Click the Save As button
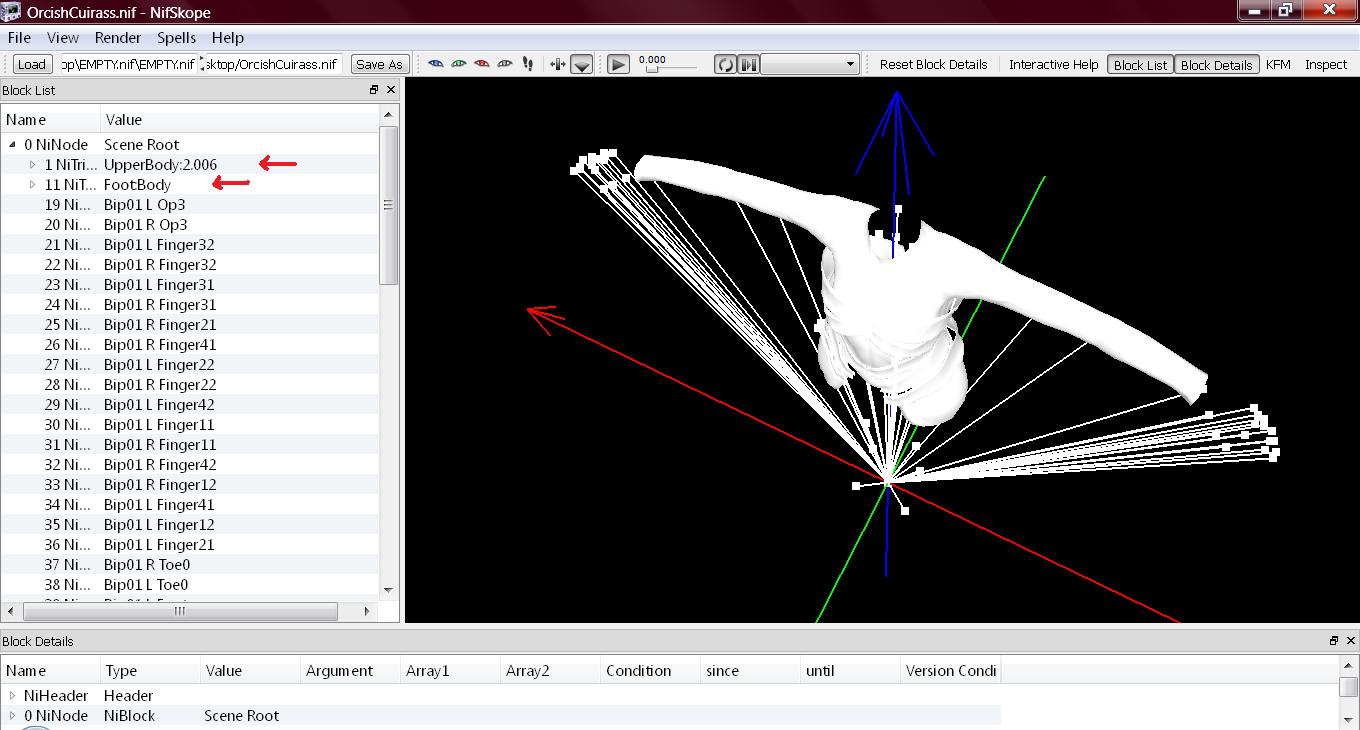This screenshot has height=730, width=1360. click(x=379, y=65)
